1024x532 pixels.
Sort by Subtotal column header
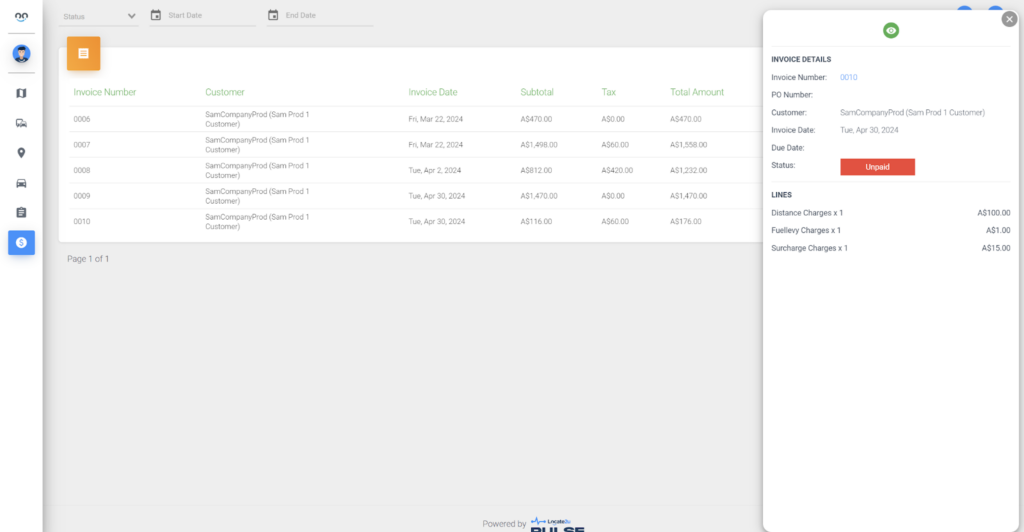tap(537, 92)
